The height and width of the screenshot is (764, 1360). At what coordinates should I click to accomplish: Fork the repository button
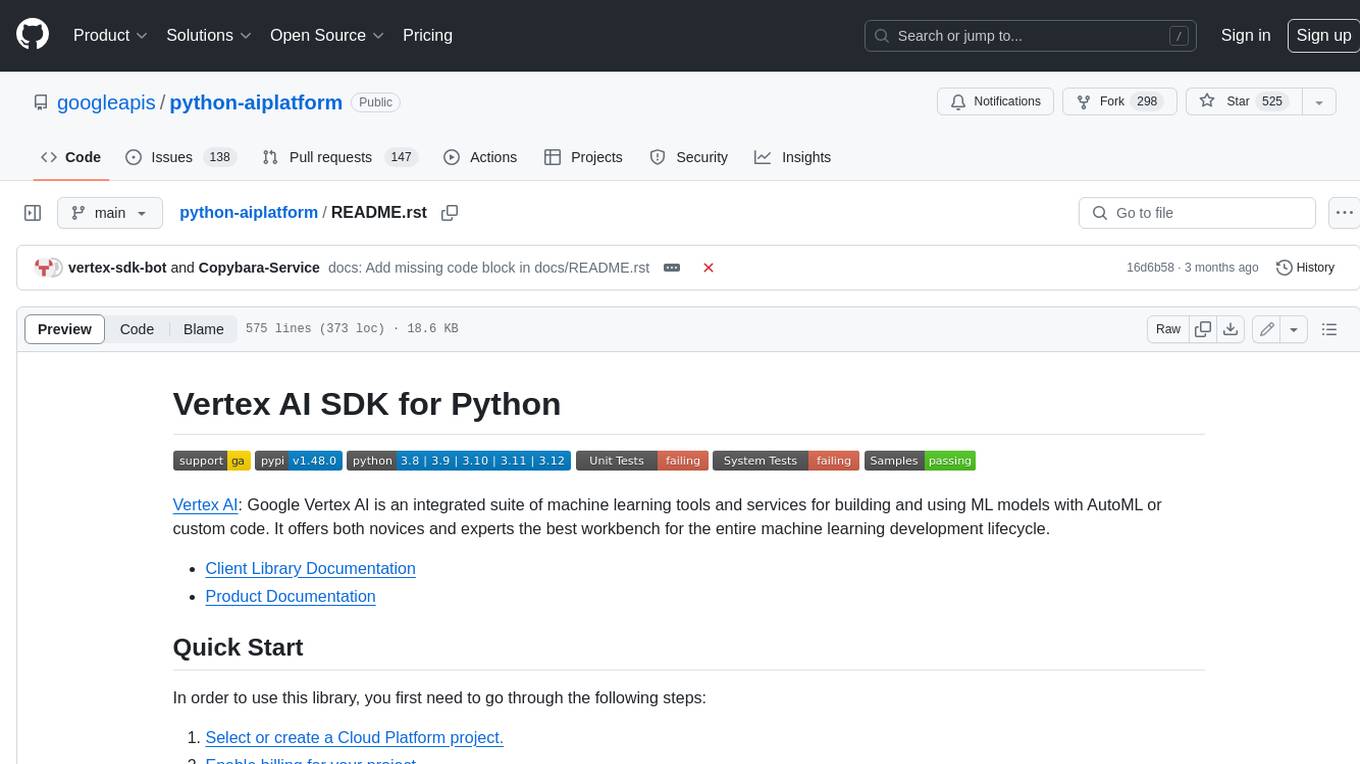[1119, 102]
